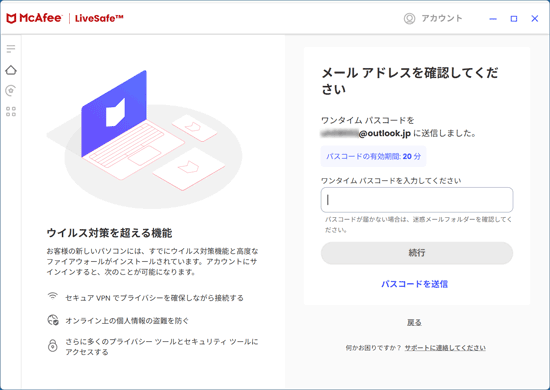
Task: Open the sidebar hamburger menu icon
Action: (x=11, y=49)
